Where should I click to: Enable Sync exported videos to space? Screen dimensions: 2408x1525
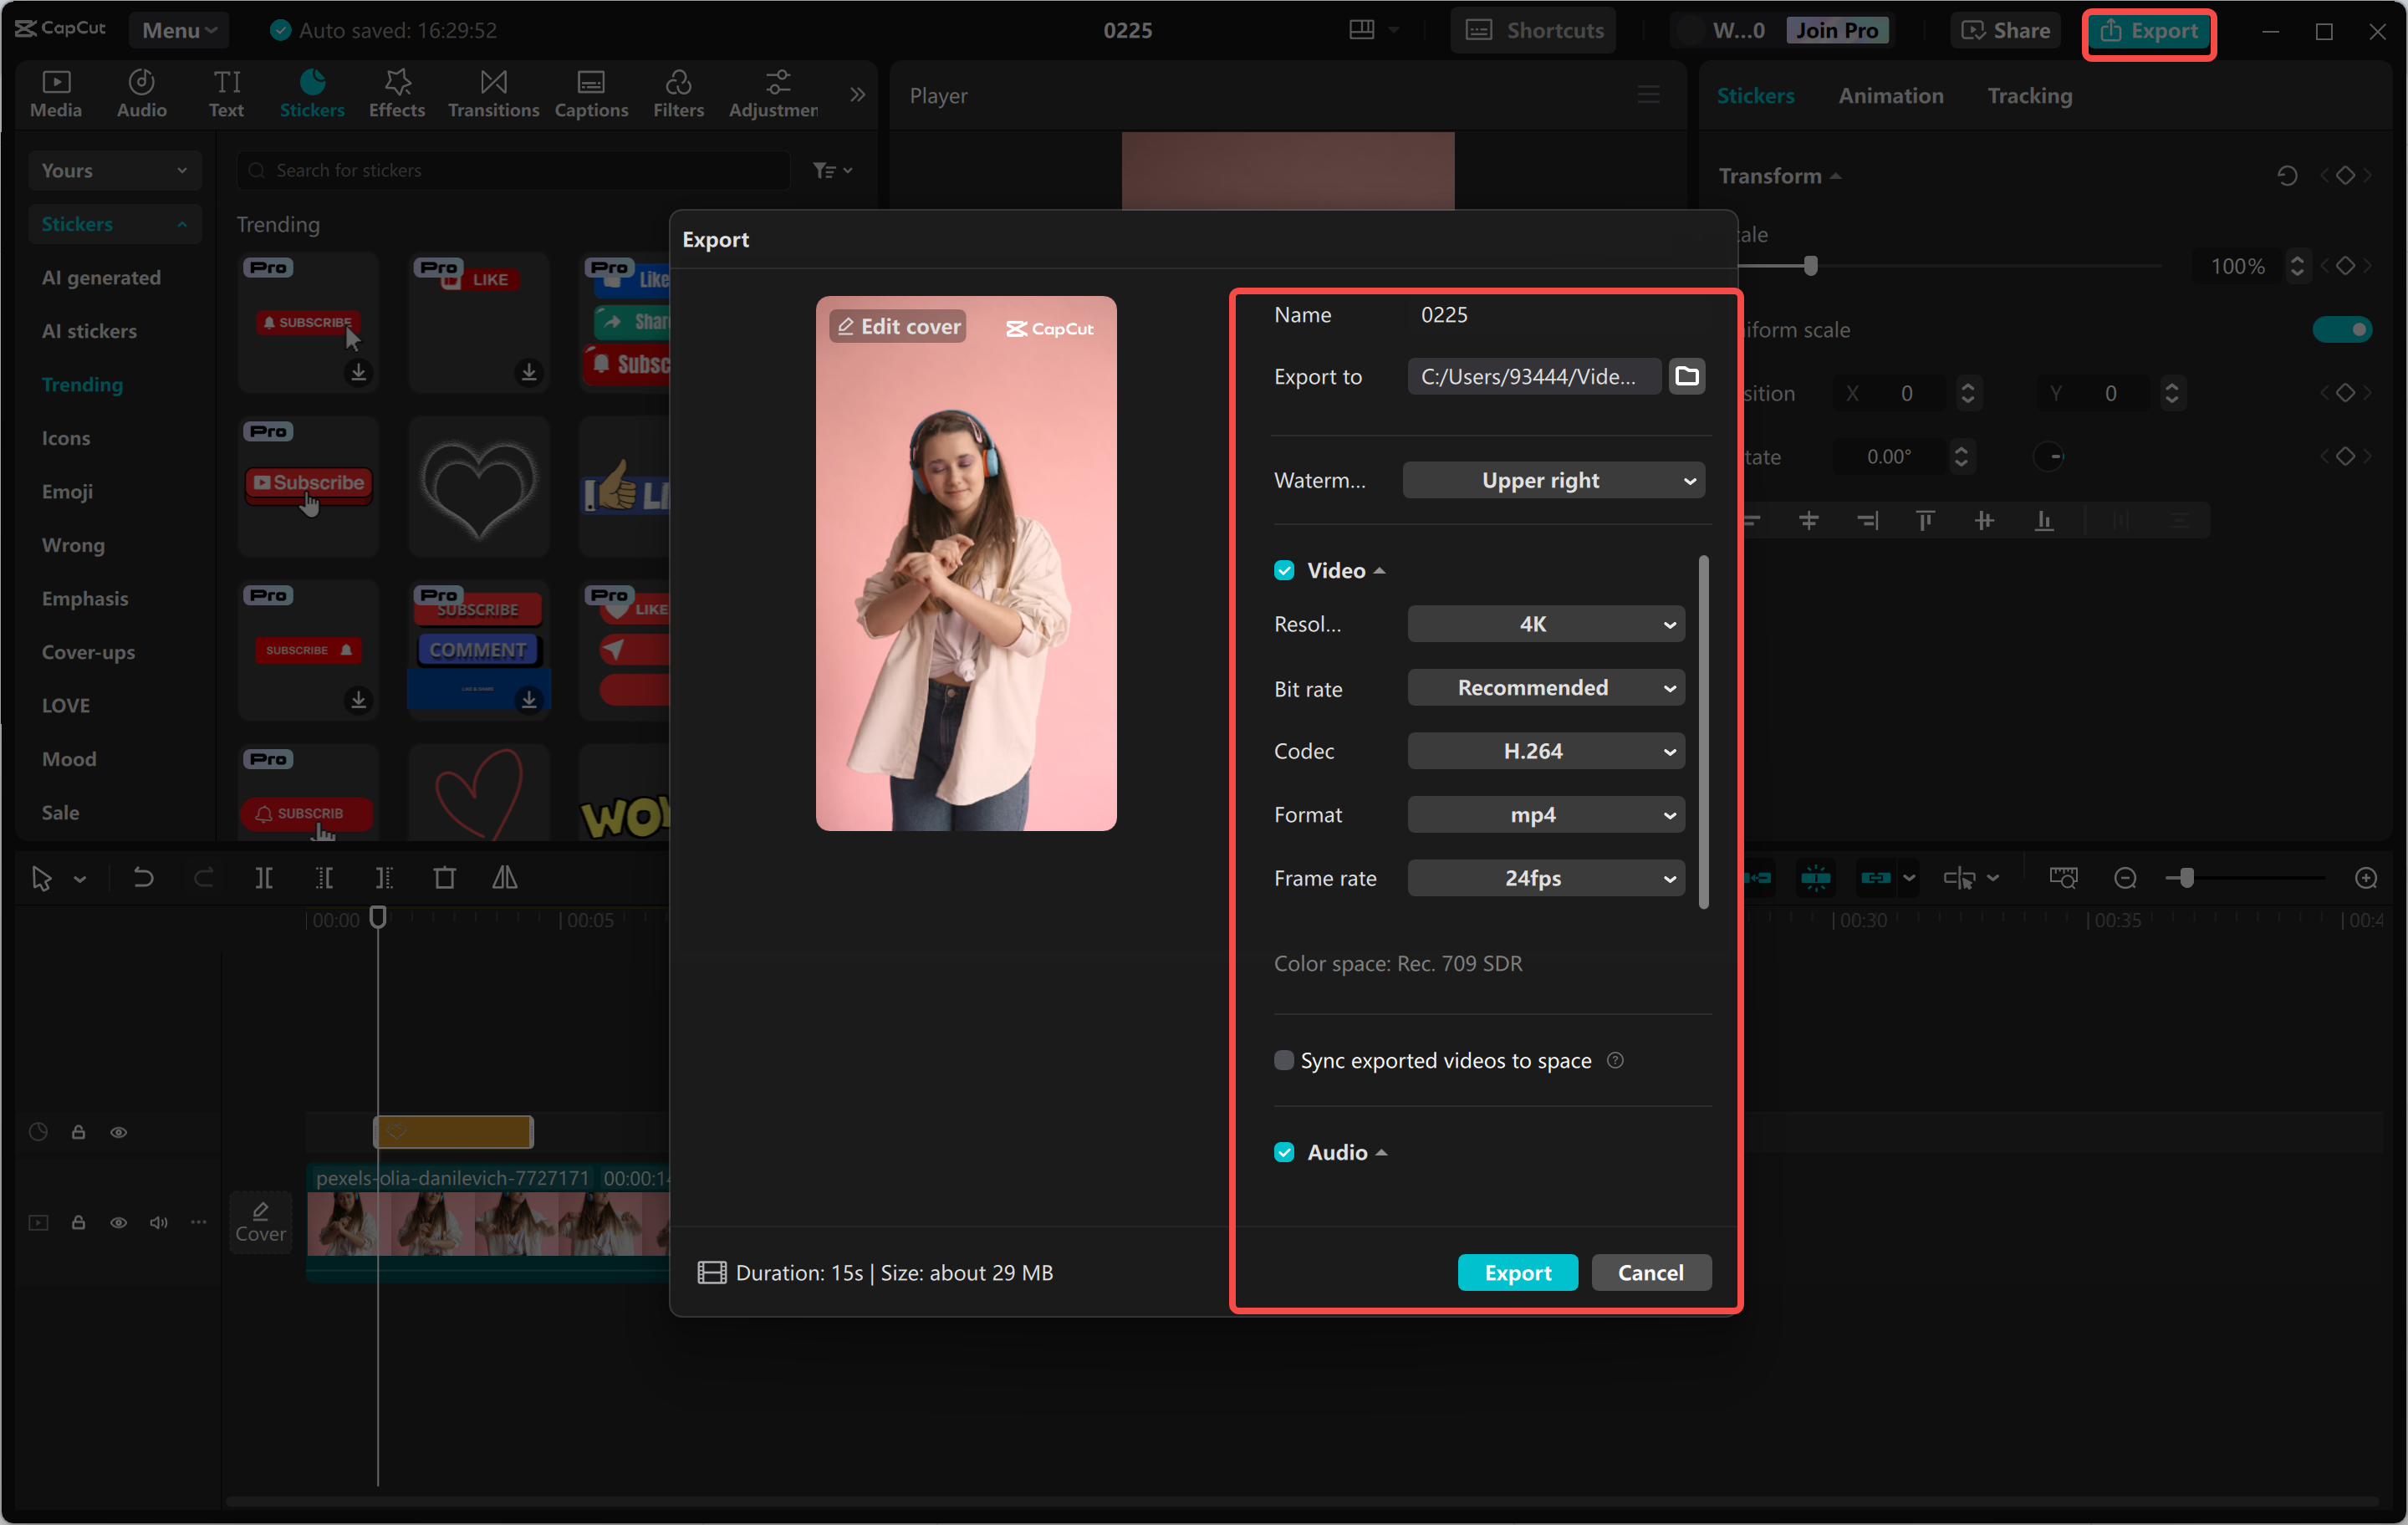1284,1060
